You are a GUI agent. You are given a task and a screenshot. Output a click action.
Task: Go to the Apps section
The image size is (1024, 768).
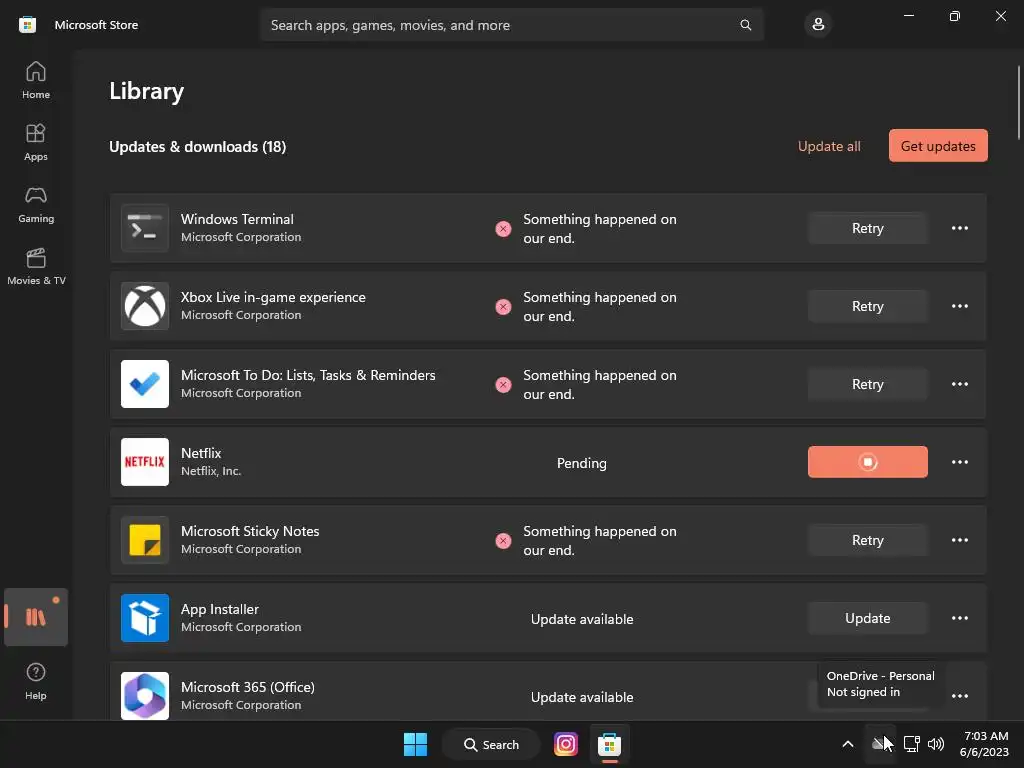36,142
